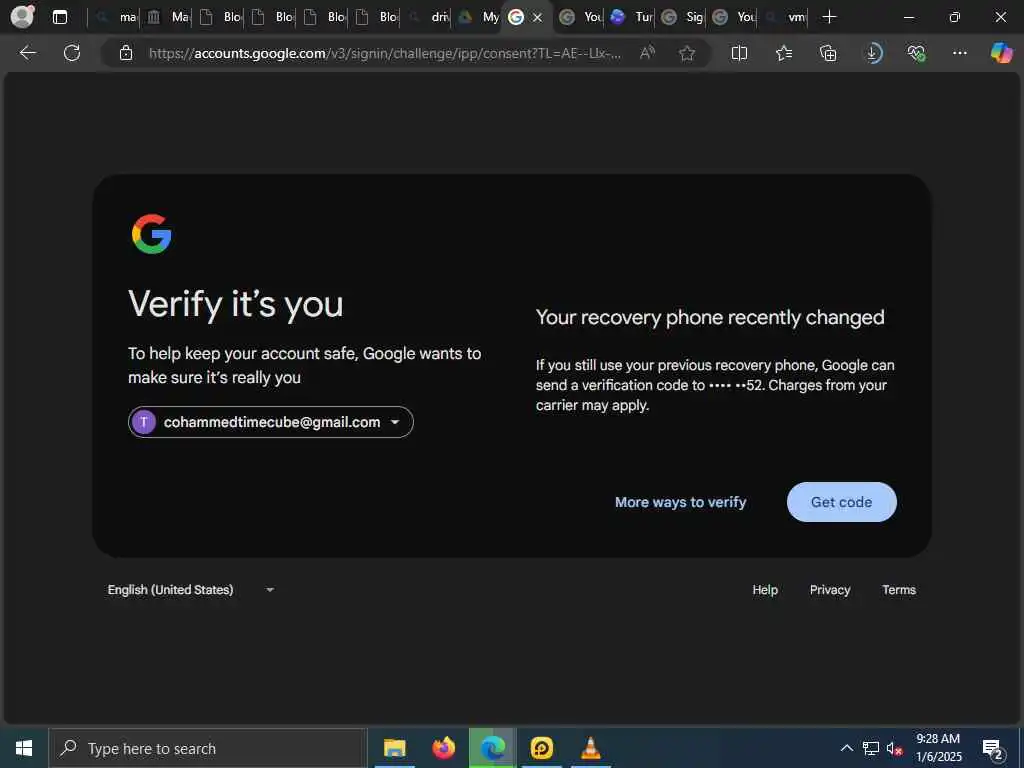Open the Edge profile avatar
This screenshot has width=1024, height=768.
22,16
